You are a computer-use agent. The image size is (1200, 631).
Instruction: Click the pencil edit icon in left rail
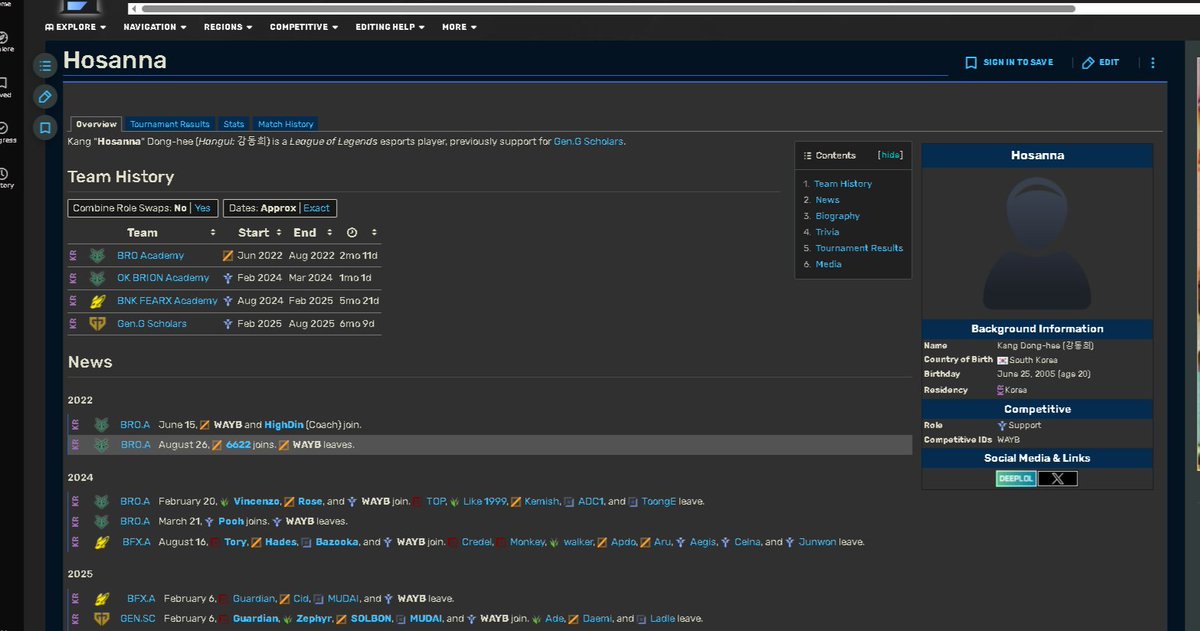[x=45, y=97]
